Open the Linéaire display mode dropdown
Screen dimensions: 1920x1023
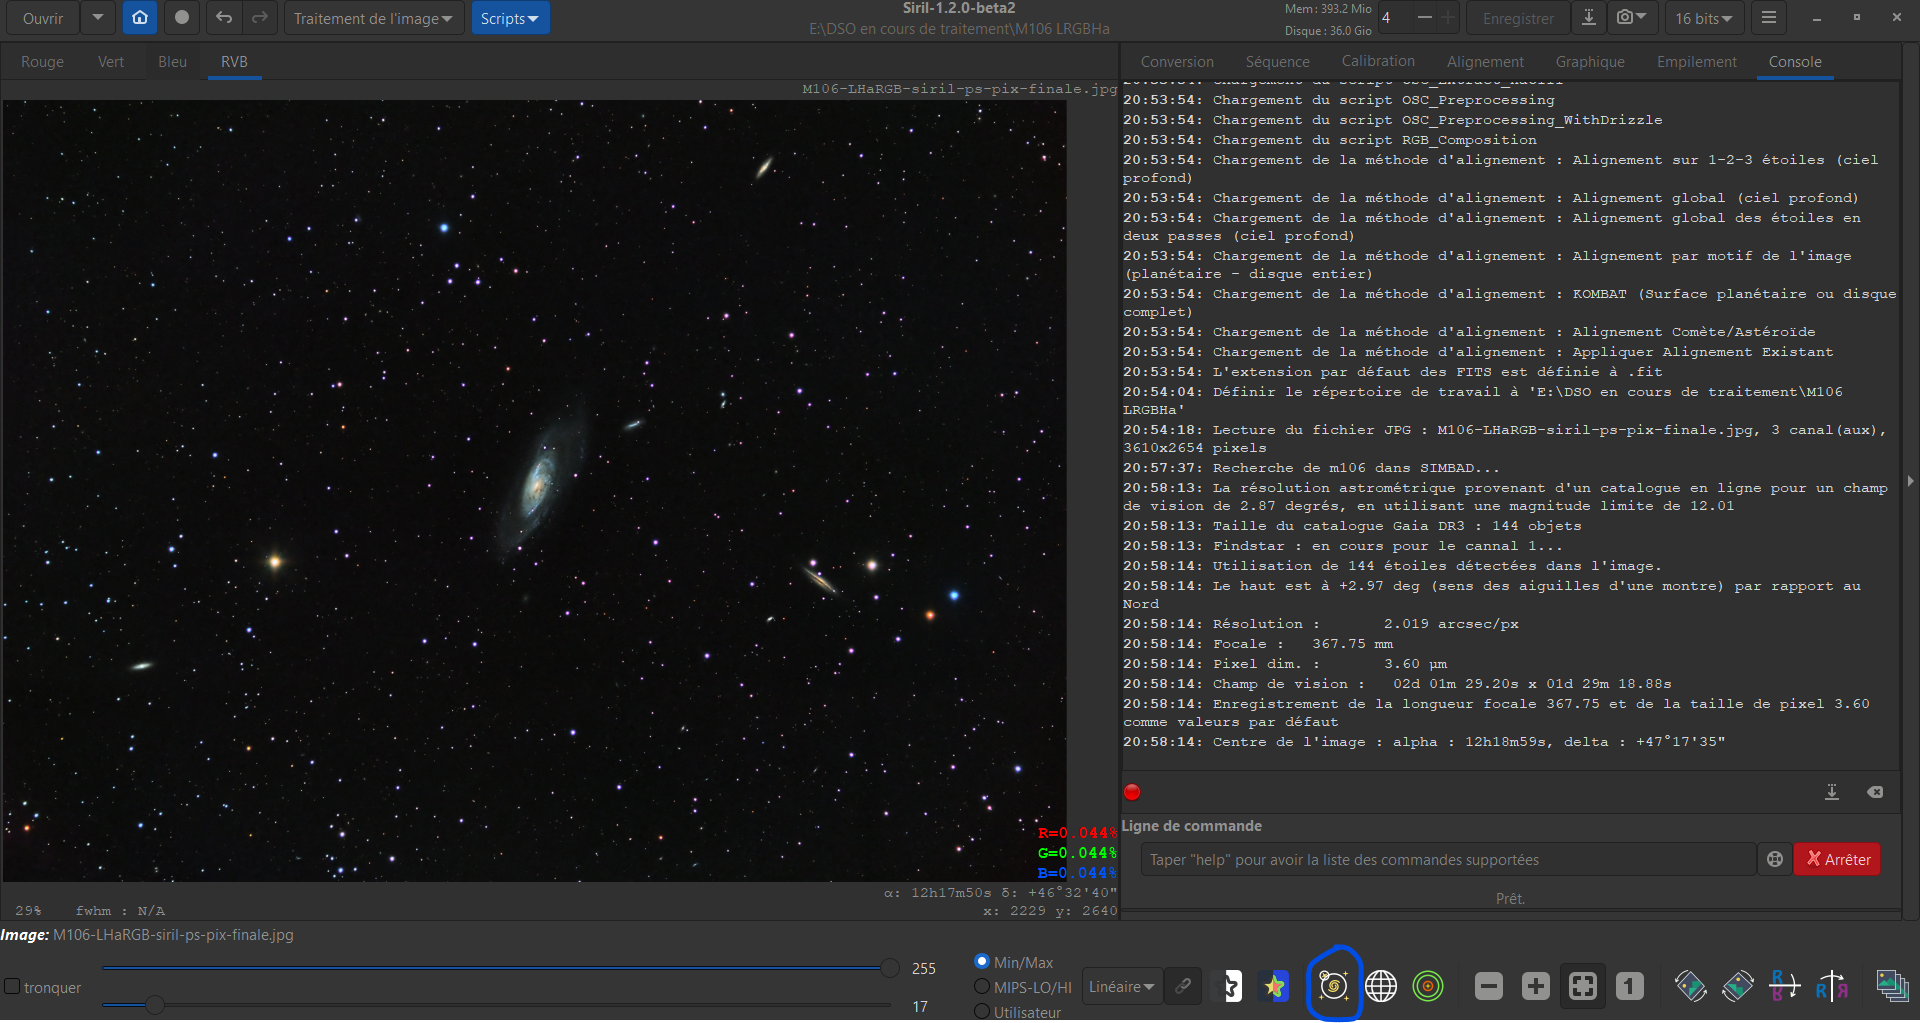pyautogui.click(x=1122, y=987)
